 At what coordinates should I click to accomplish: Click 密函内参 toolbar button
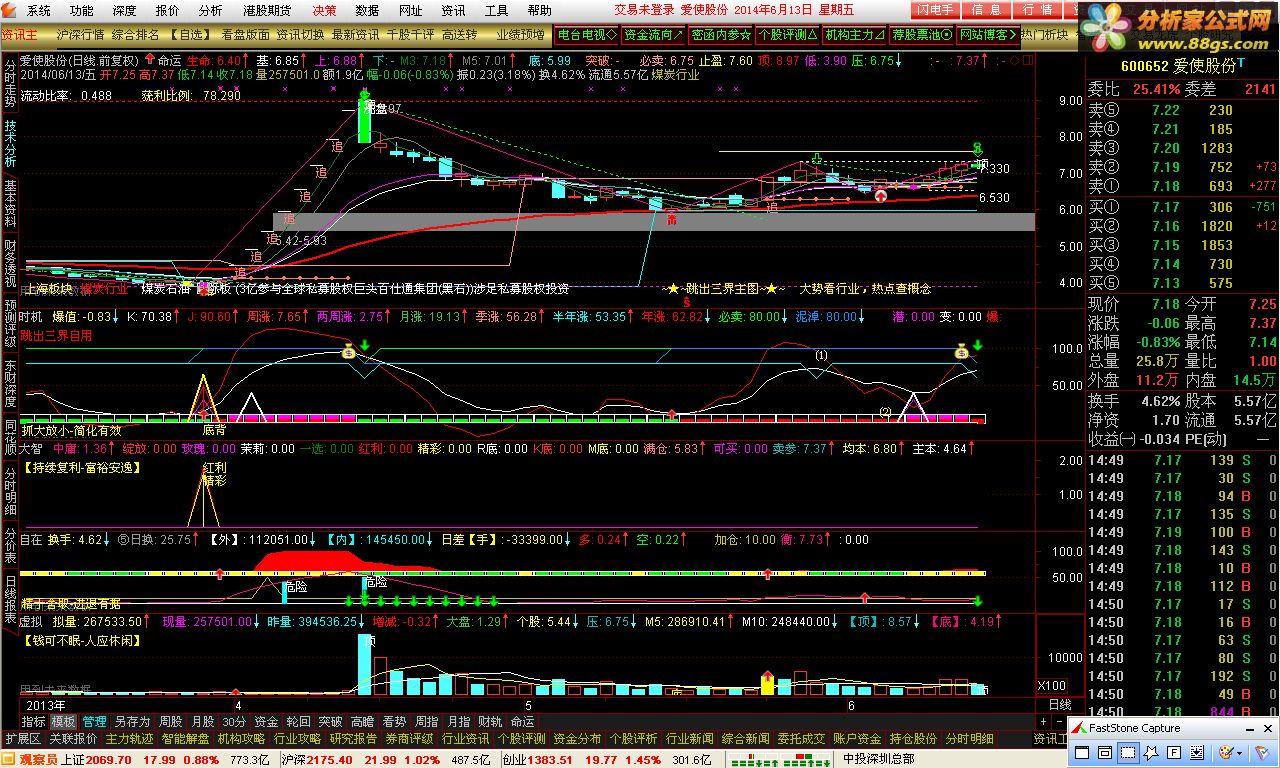pyautogui.click(x=720, y=34)
